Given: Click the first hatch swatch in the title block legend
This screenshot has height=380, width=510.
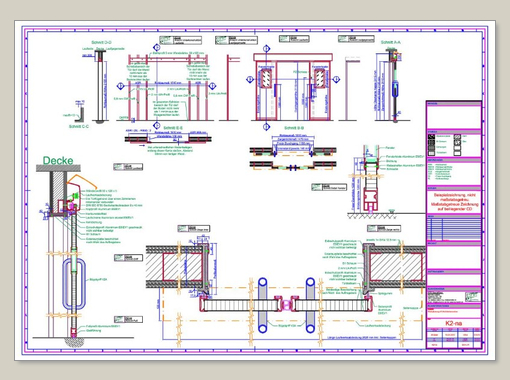Looking at the screenshot, I should [431, 137].
